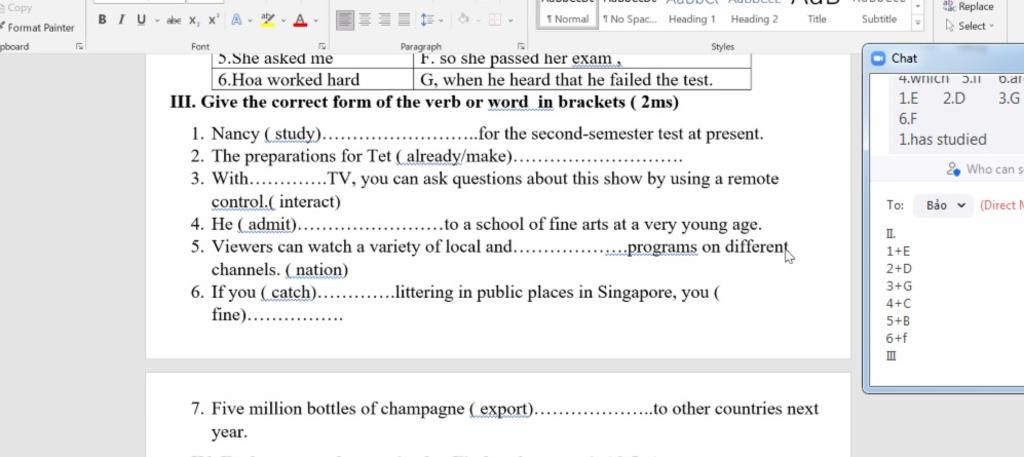Align text left
The image size is (1024, 457).
click(345, 20)
